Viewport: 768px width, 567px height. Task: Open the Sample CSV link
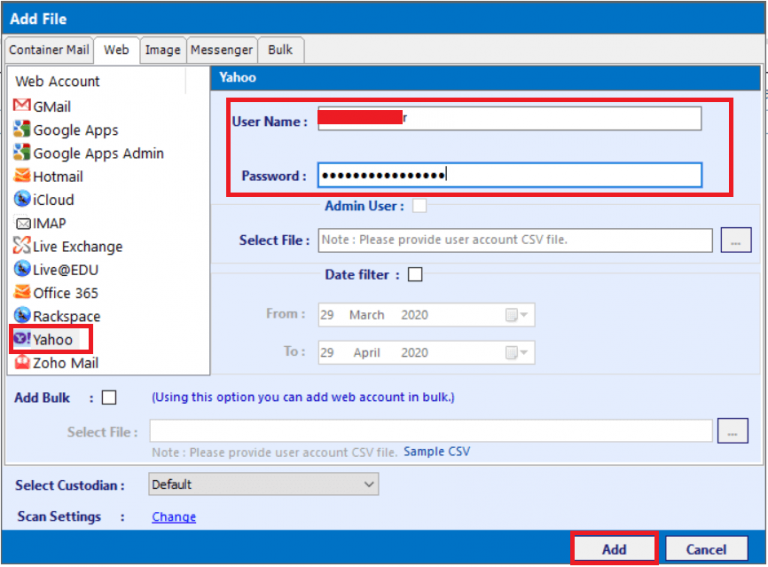(436, 451)
